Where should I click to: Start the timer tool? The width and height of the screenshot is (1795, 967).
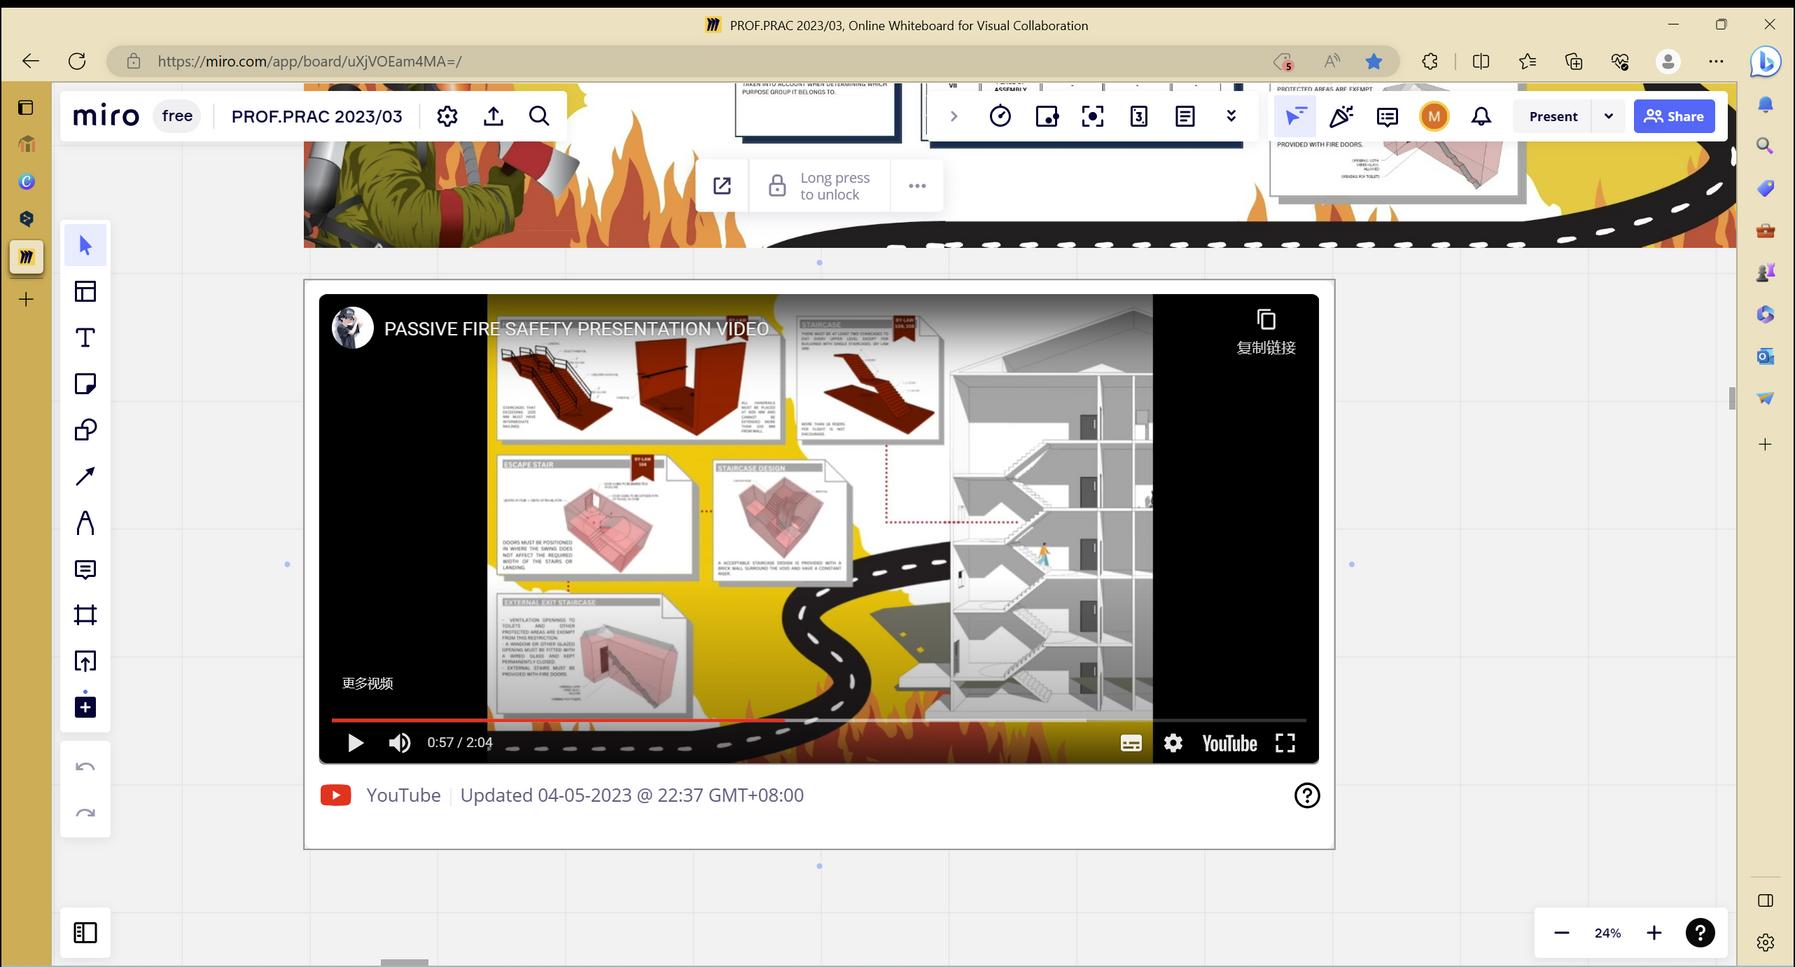1000,116
